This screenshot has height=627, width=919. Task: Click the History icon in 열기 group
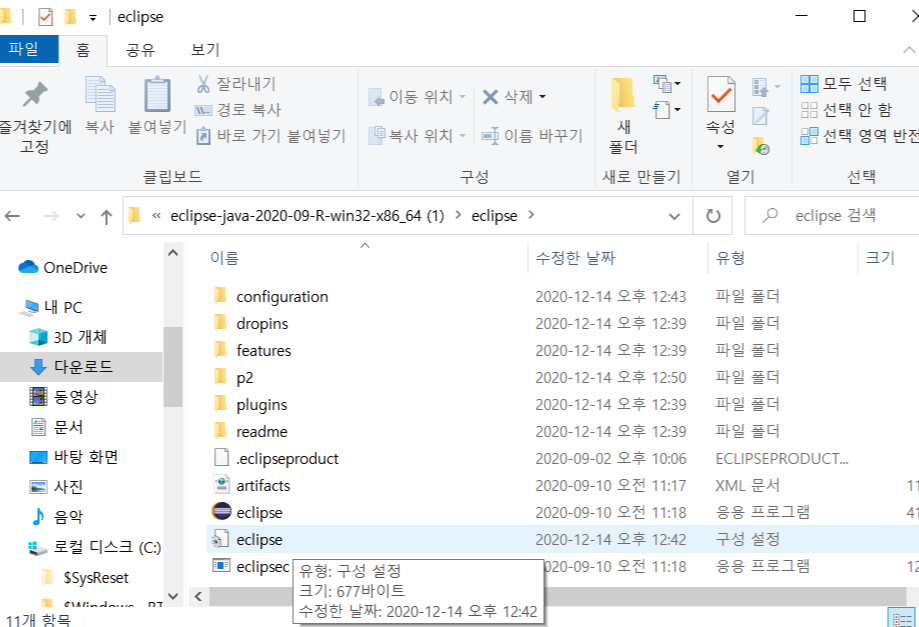[x=761, y=145]
